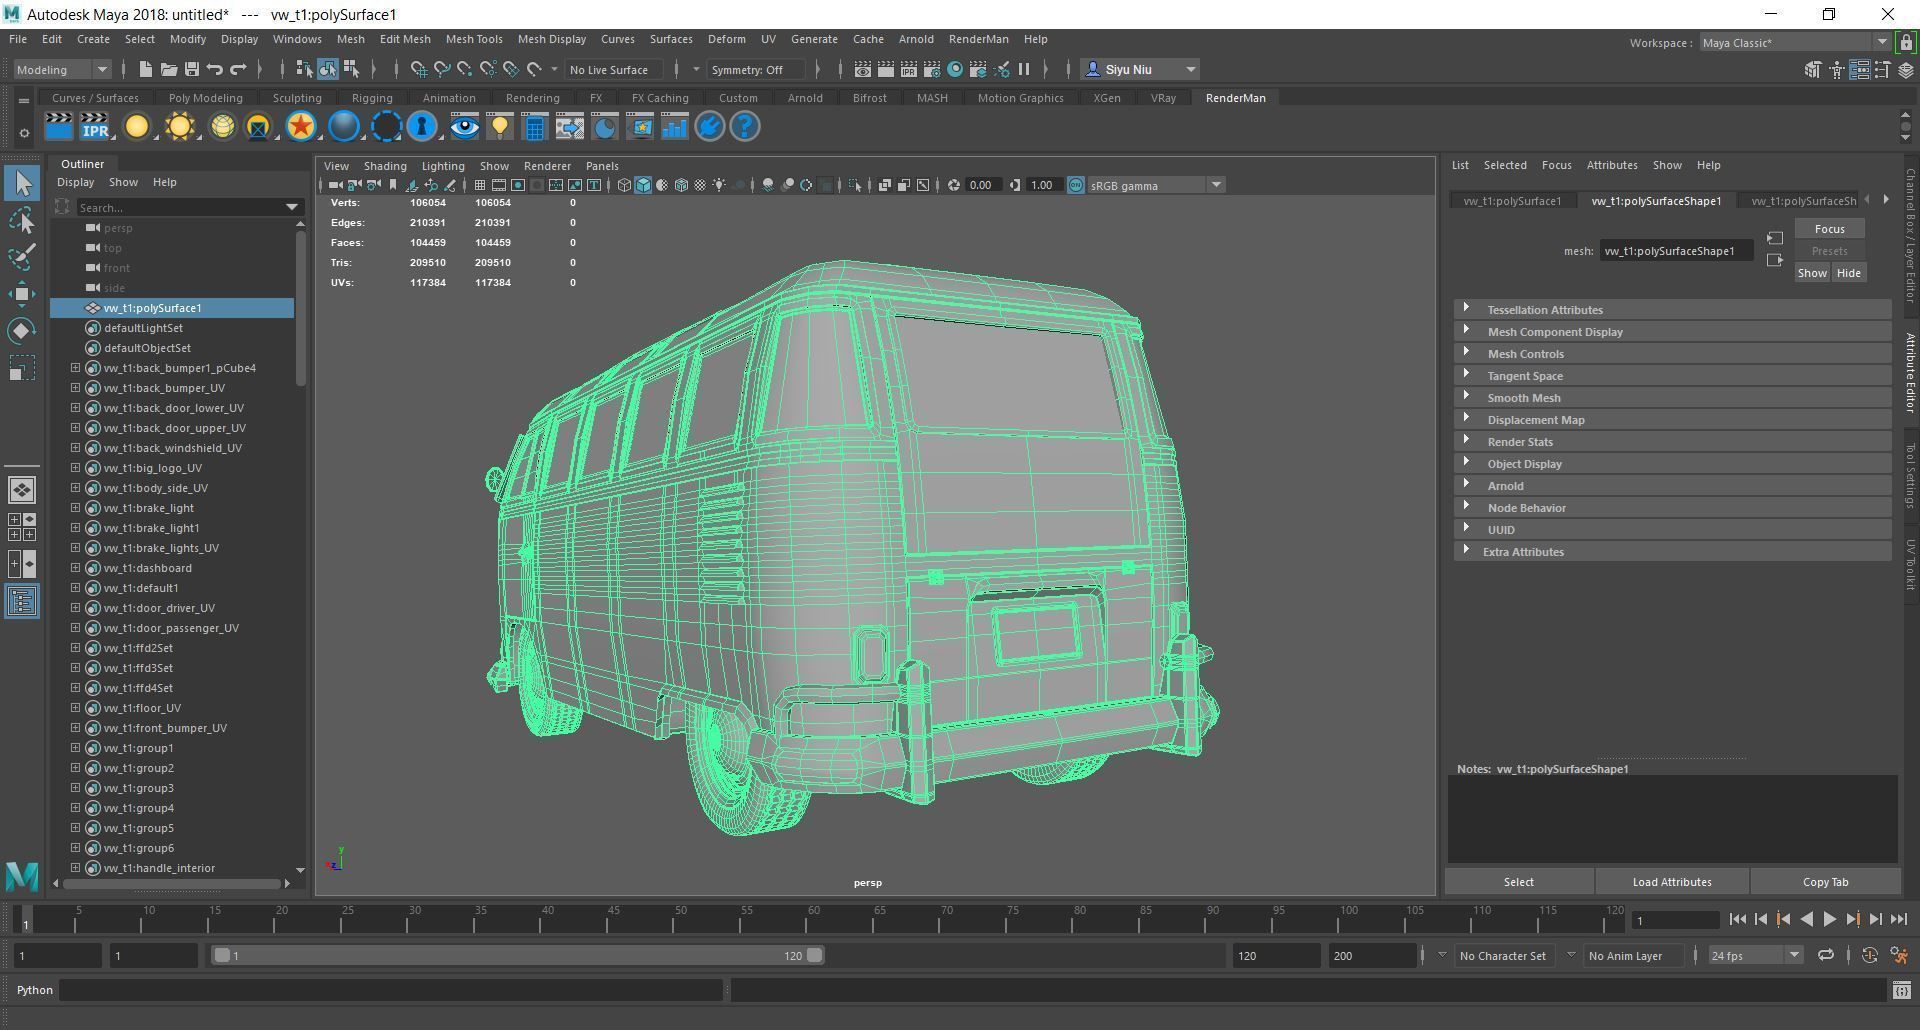The image size is (1920, 1030).
Task: Switch to the Poly Modeling shelf tab
Action: pos(205,98)
